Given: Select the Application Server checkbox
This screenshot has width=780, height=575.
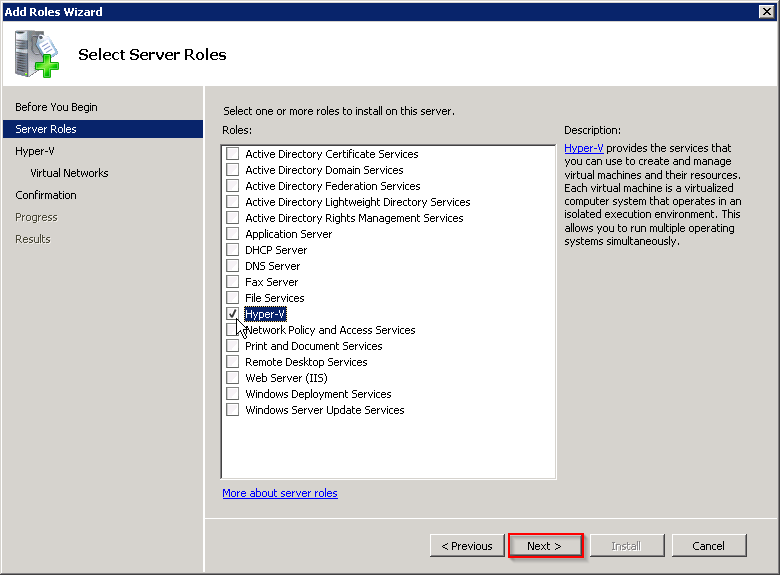Looking at the screenshot, I should tap(232, 234).
